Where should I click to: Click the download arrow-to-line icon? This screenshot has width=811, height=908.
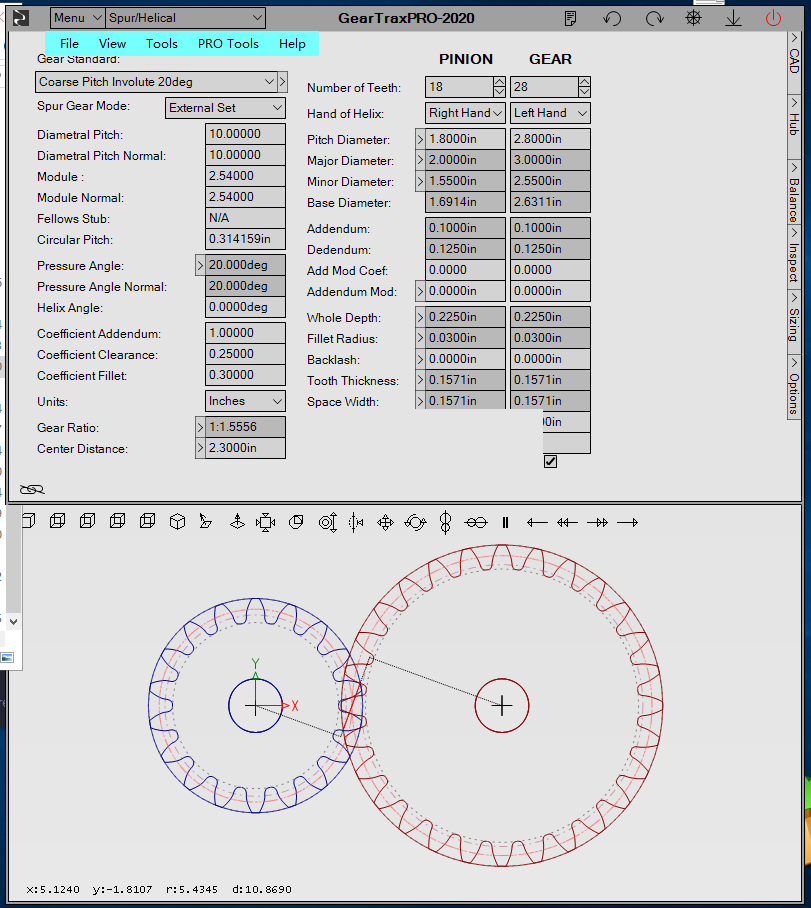coord(733,19)
